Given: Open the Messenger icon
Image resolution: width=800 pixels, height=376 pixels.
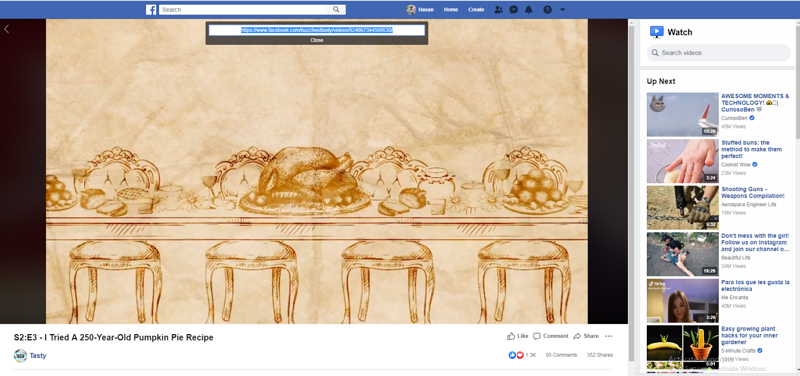Looking at the screenshot, I should tap(514, 10).
